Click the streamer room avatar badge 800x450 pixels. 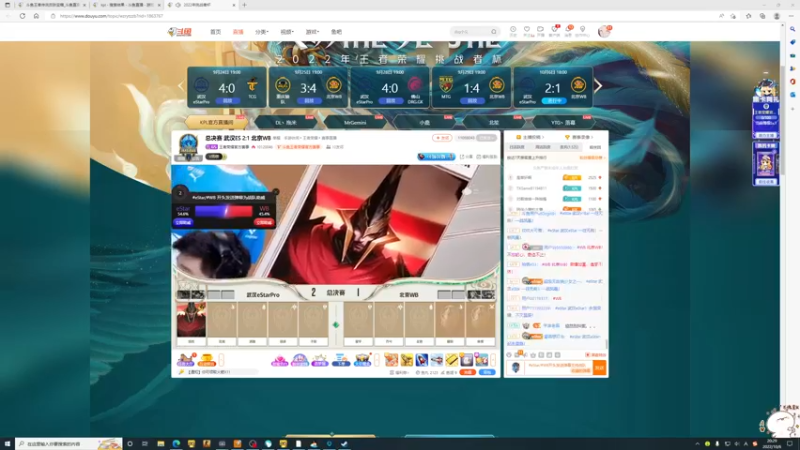coord(188,147)
